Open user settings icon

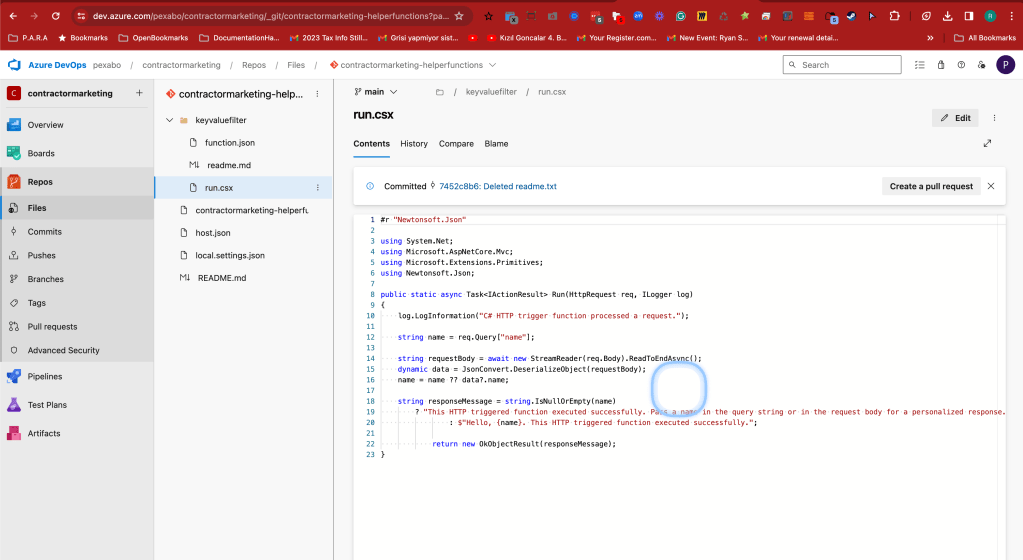click(x=981, y=65)
